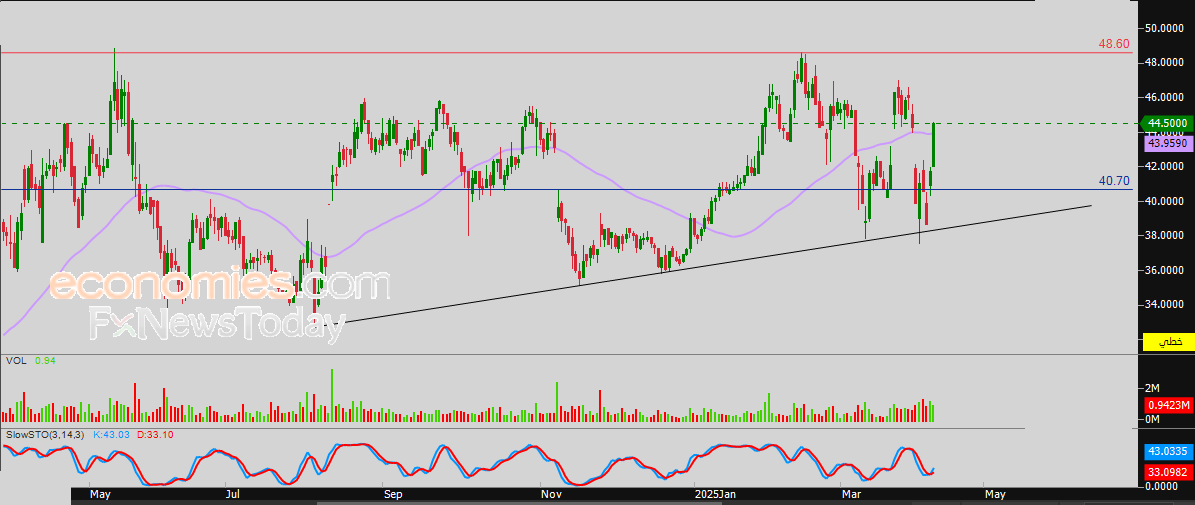Click the 0.0000 stochastic axis value

point(1163,485)
